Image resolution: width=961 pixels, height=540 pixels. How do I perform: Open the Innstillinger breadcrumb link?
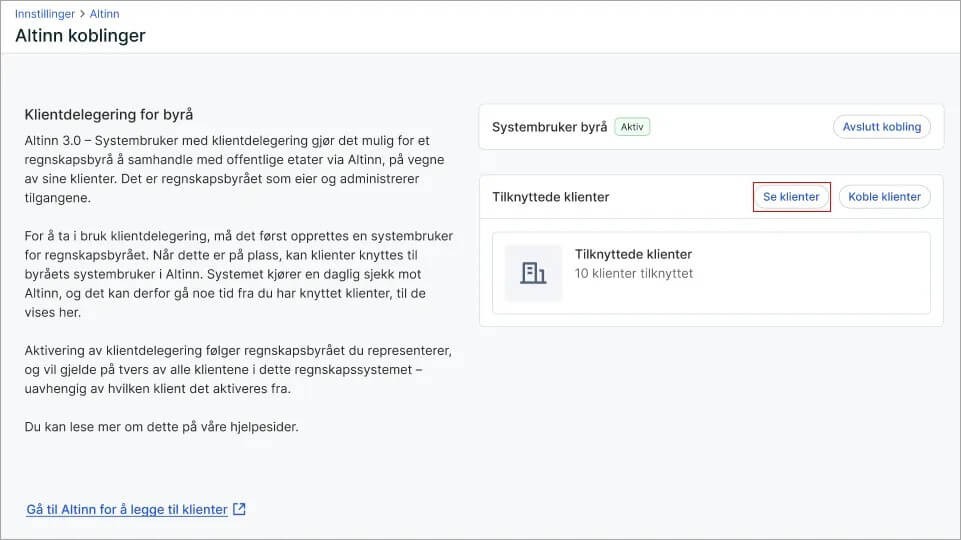(x=45, y=13)
